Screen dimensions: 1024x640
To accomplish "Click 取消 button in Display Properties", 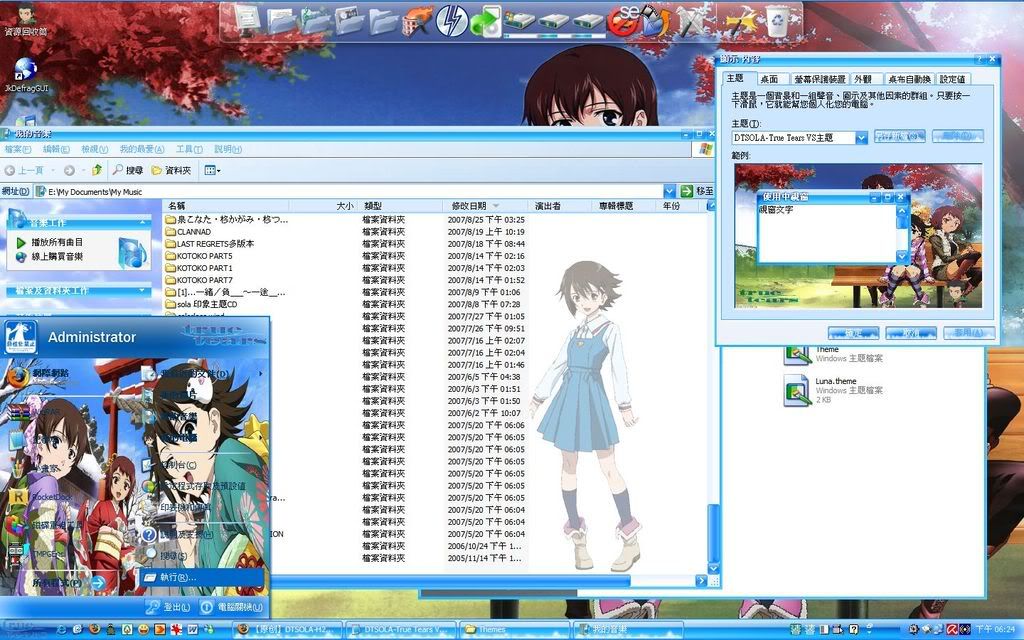I will [911, 333].
